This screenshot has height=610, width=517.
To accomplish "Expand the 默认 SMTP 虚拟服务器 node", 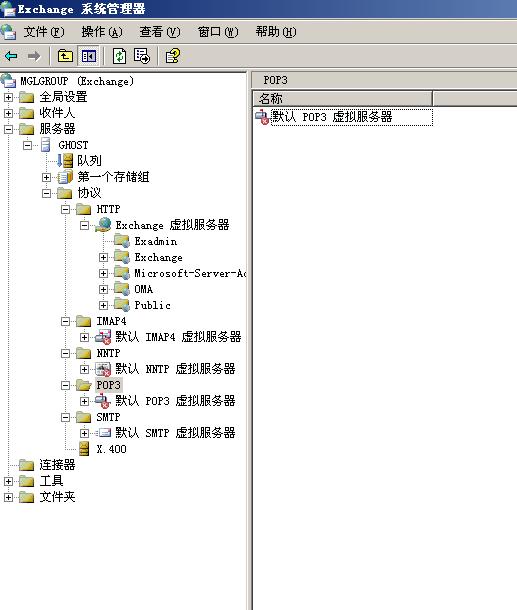I will pos(84,433).
